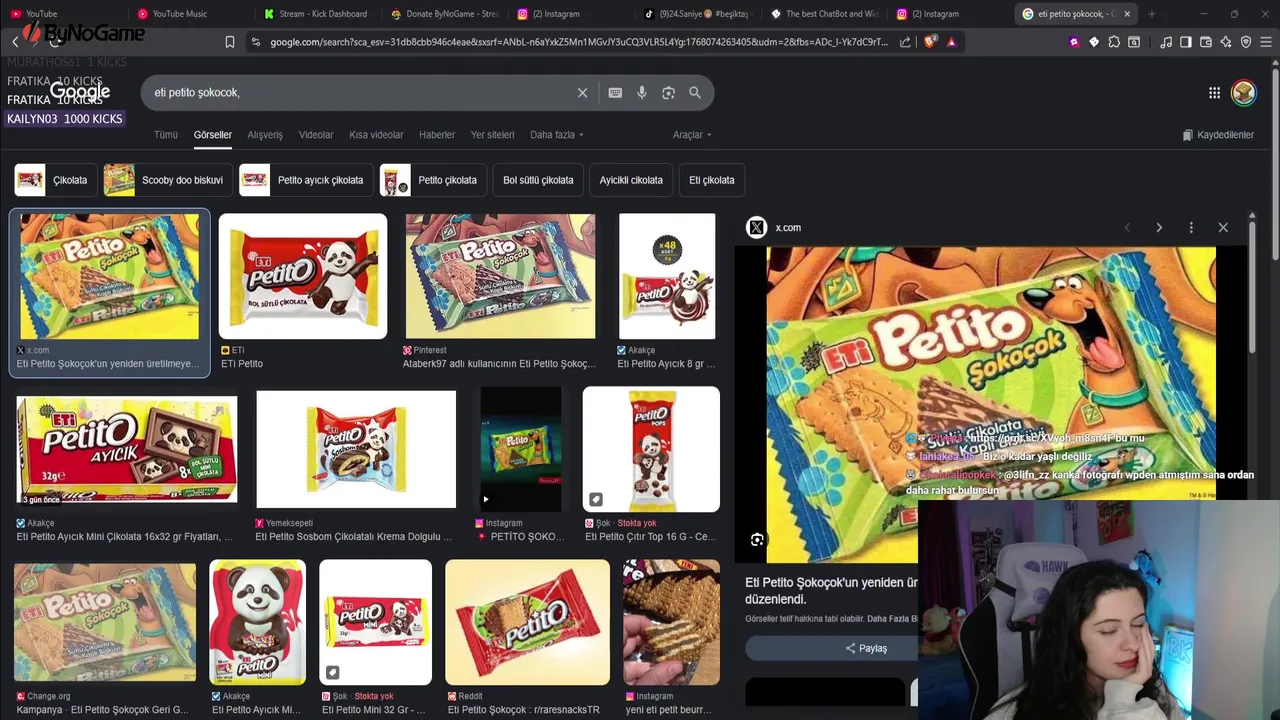Image resolution: width=1280 pixels, height=720 pixels.
Task: Expand the Araçlar tools dropdown
Action: click(692, 135)
